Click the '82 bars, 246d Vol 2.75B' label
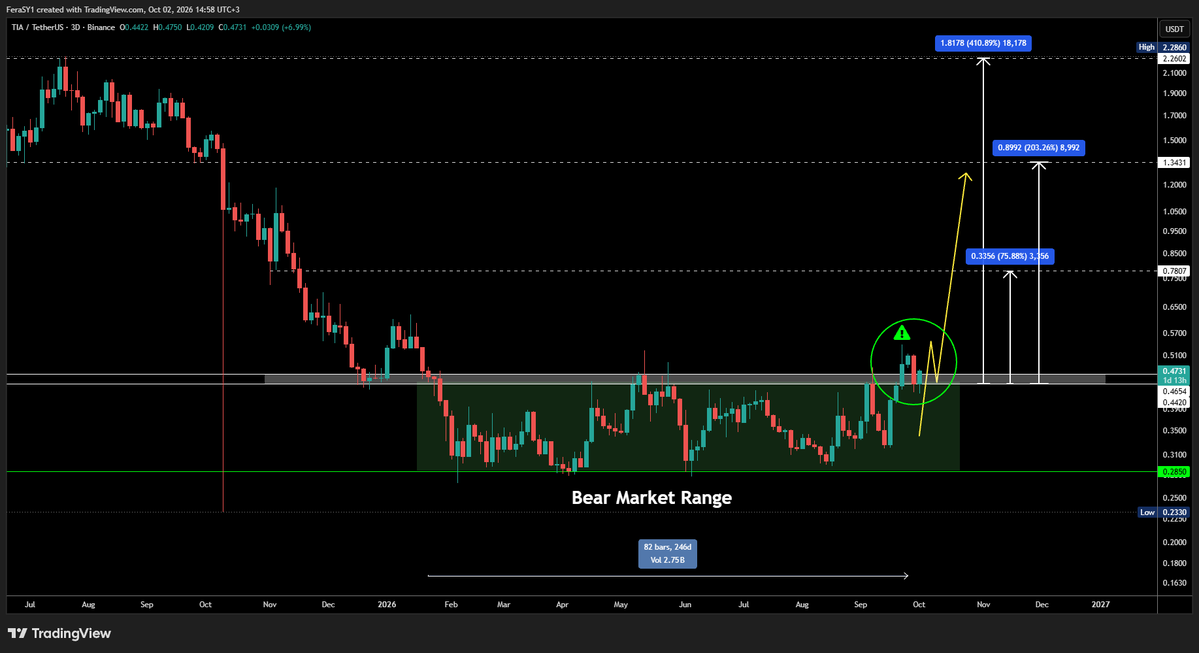This screenshot has height=653, width=1199. coord(668,554)
